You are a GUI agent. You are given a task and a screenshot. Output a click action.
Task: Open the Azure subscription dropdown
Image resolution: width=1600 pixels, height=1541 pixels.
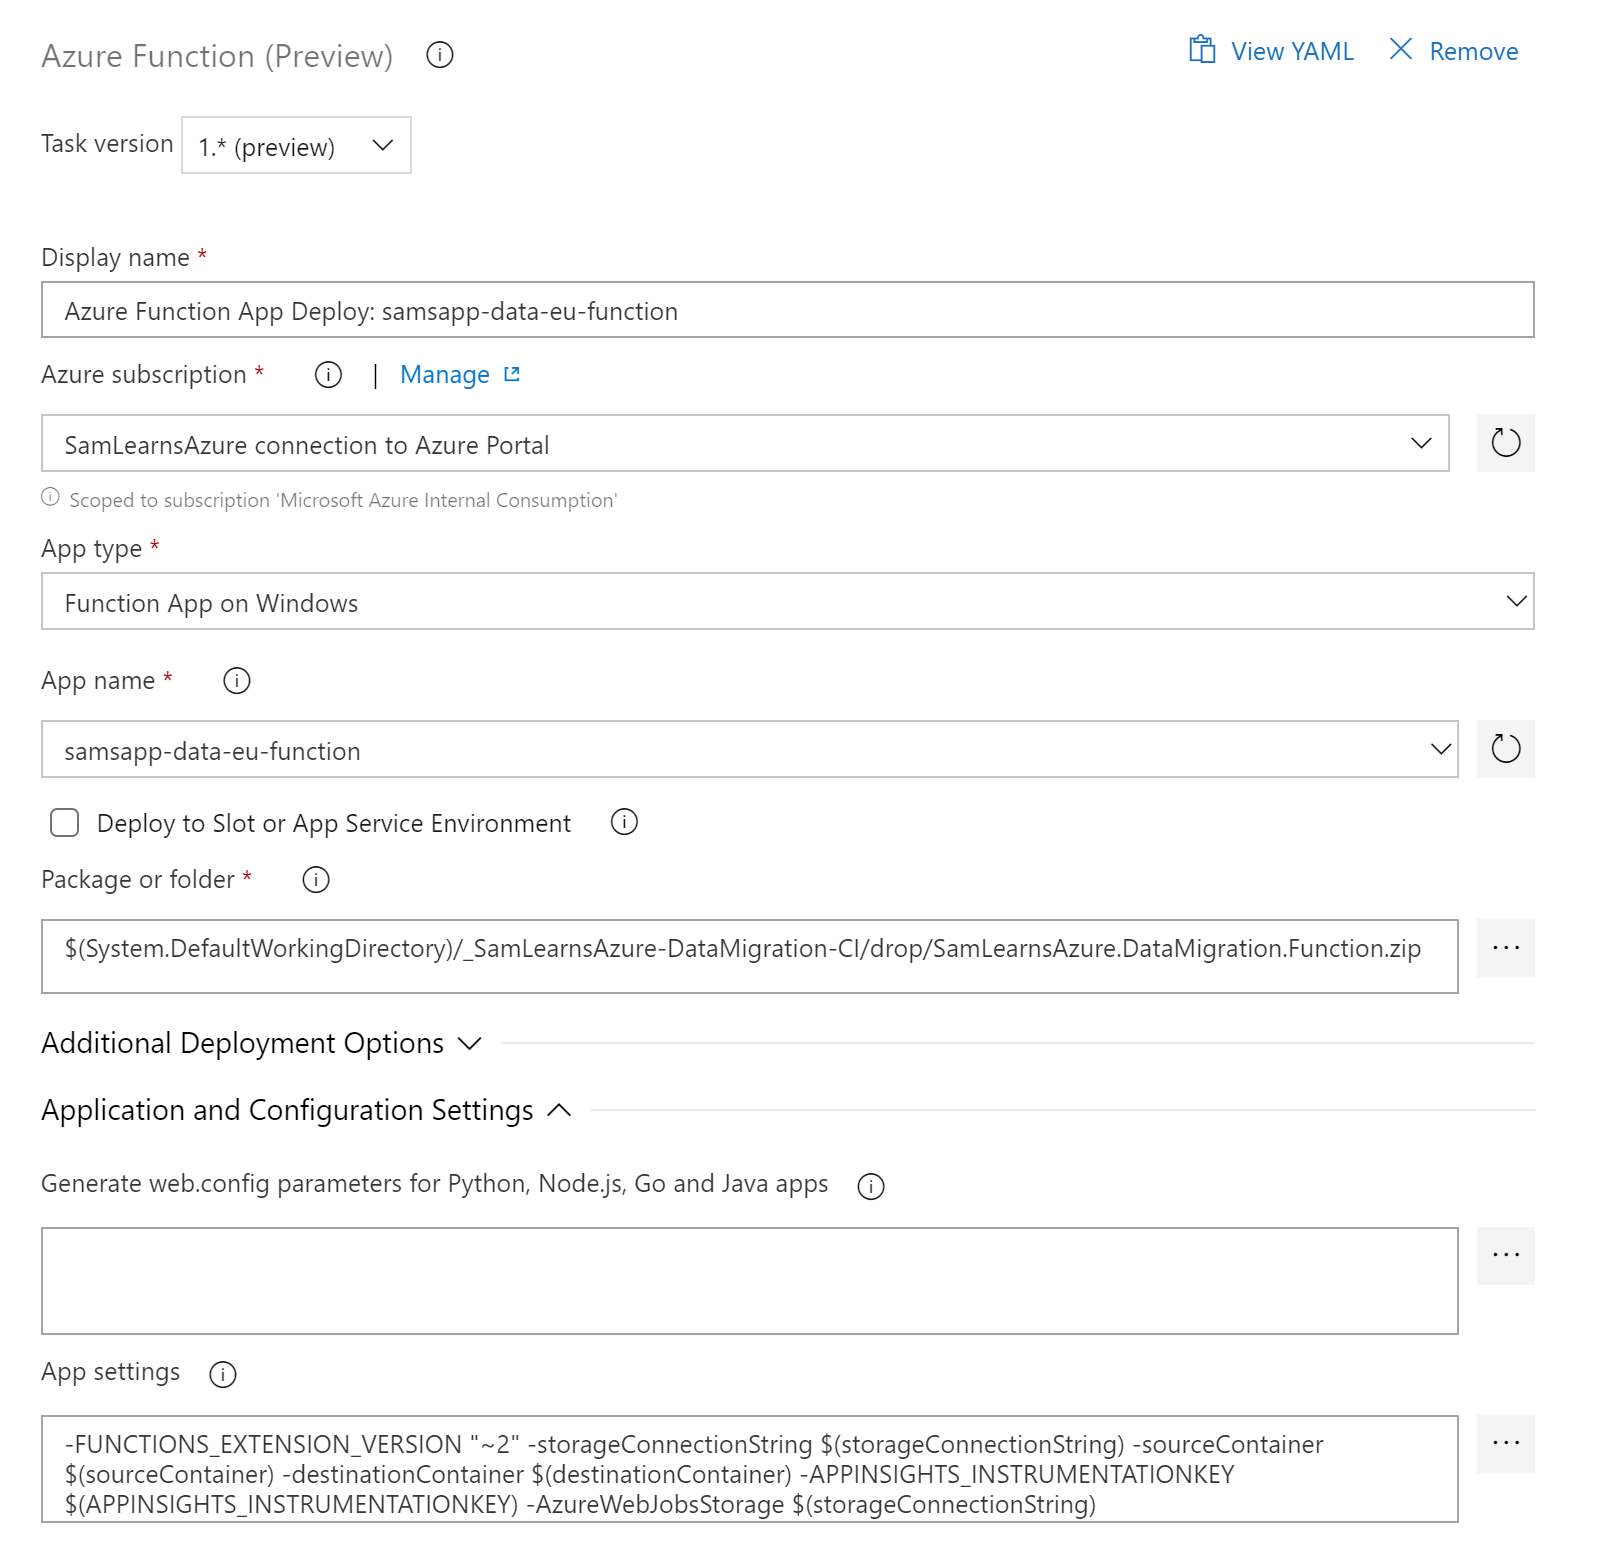(x=745, y=444)
